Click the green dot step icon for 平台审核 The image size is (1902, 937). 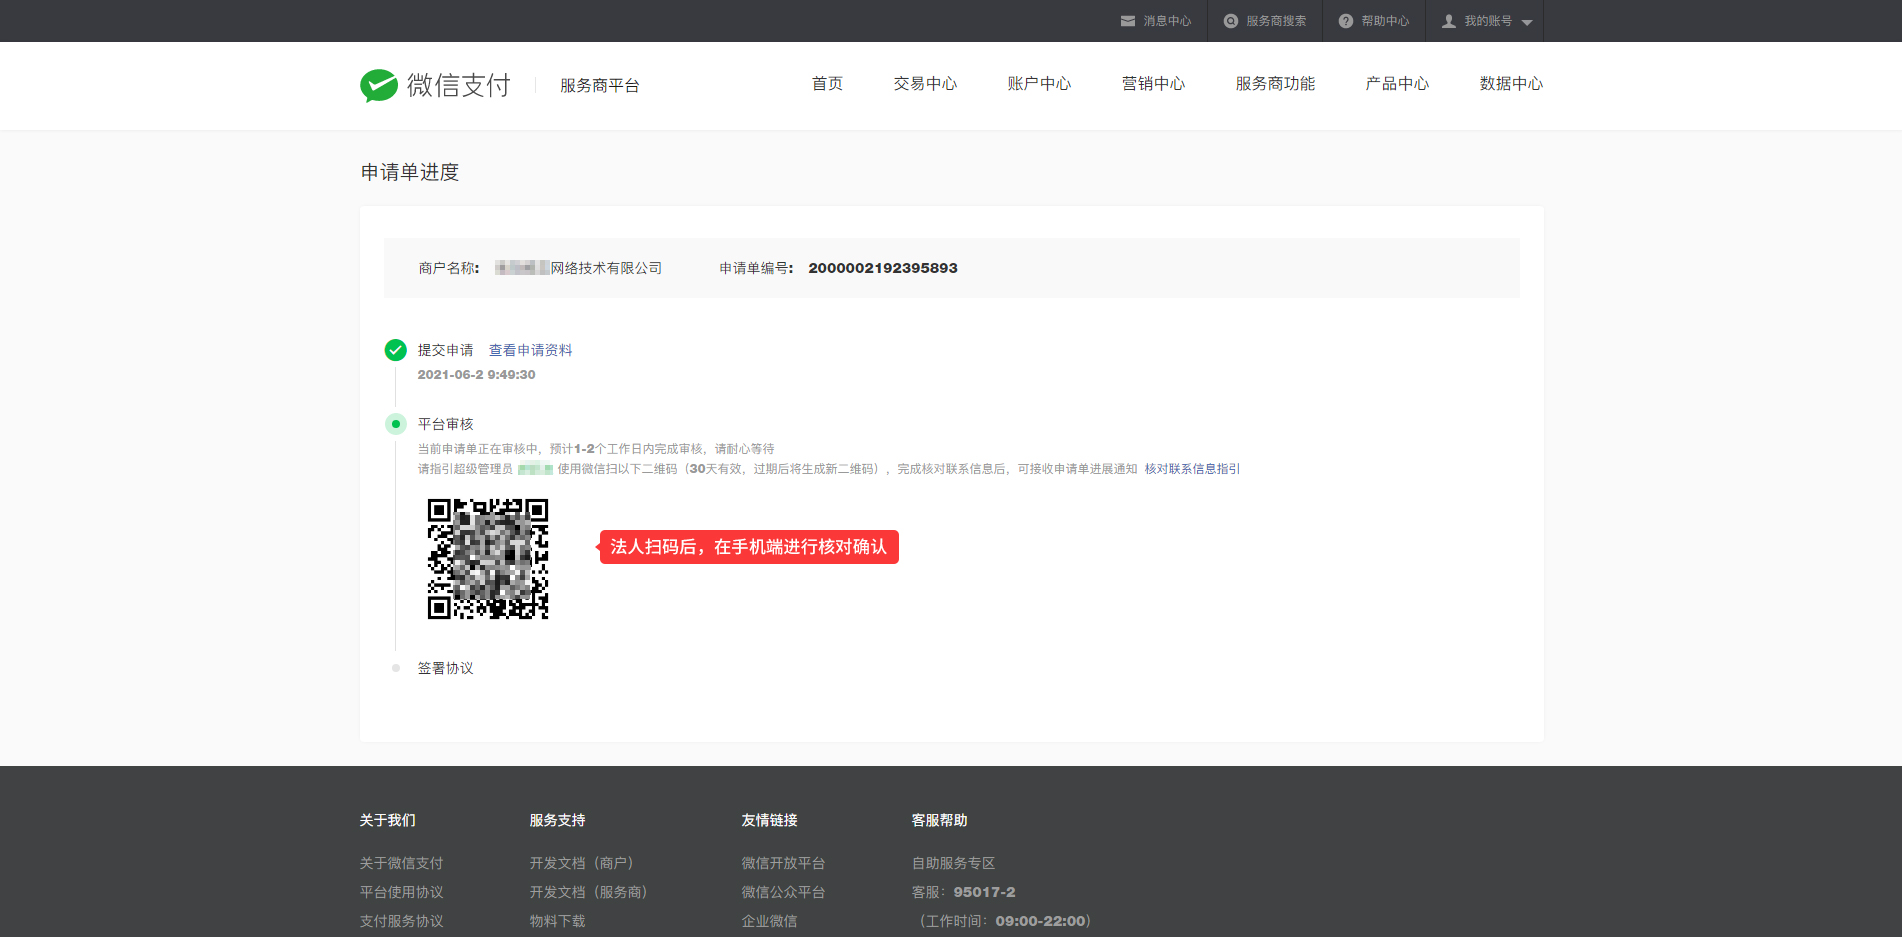pos(396,424)
